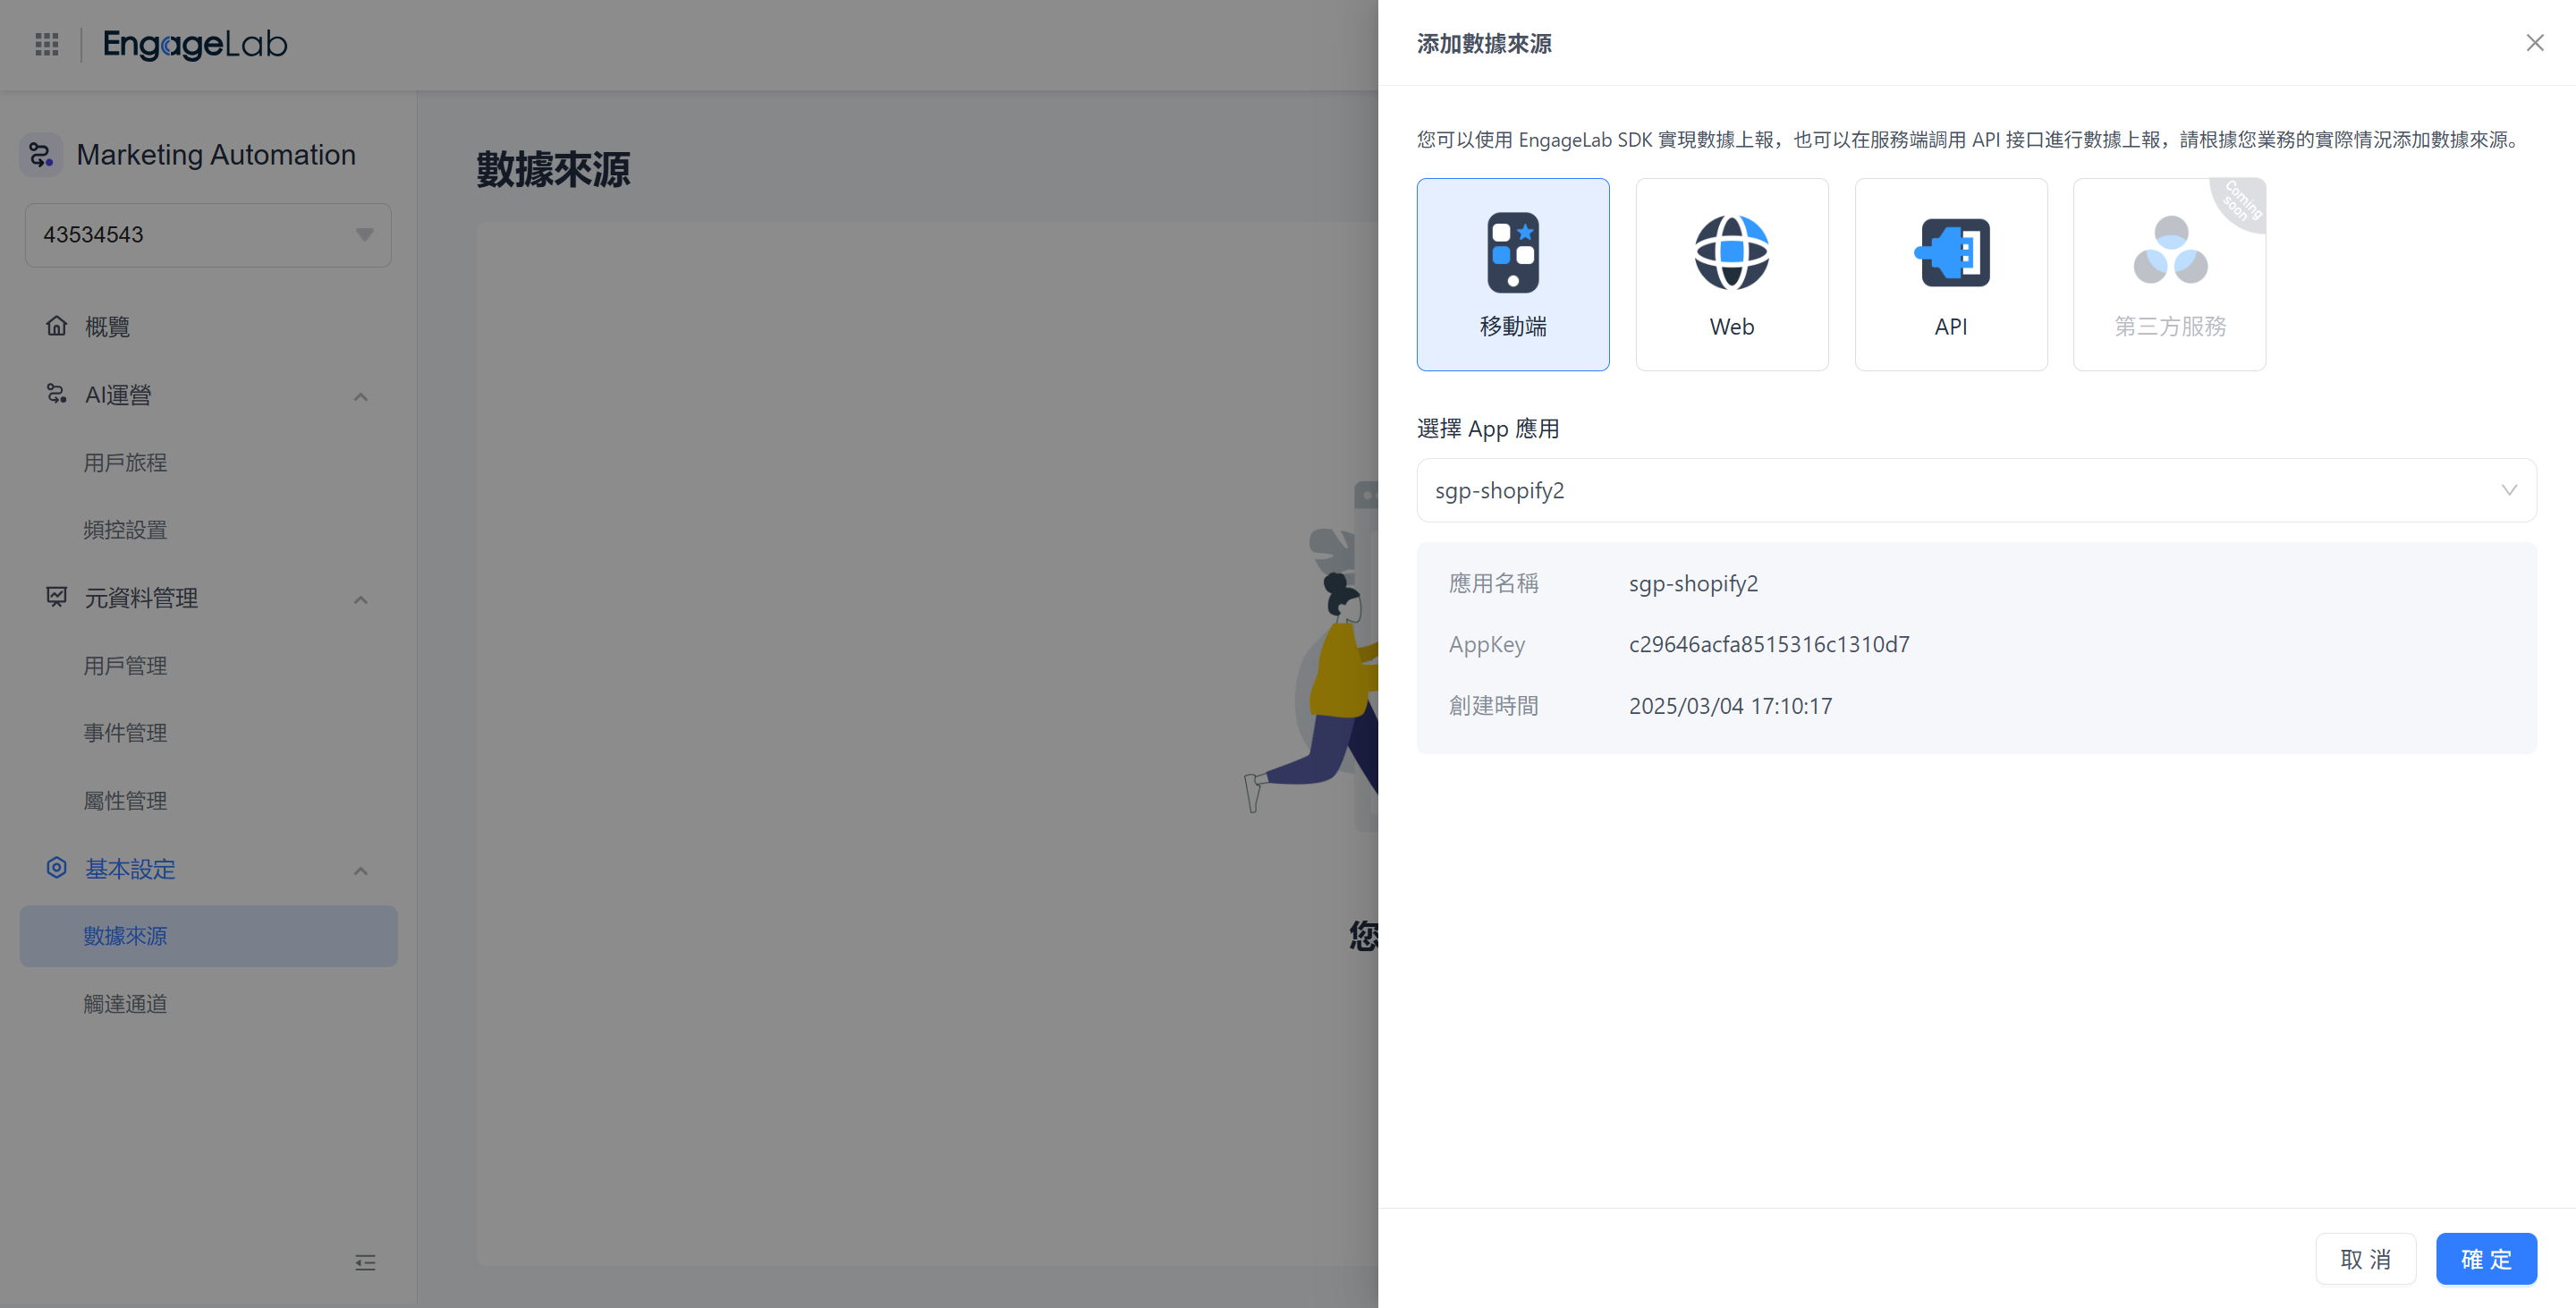This screenshot has width=2576, height=1308.
Task: Select the 移動端 data source option
Action: click(1513, 273)
